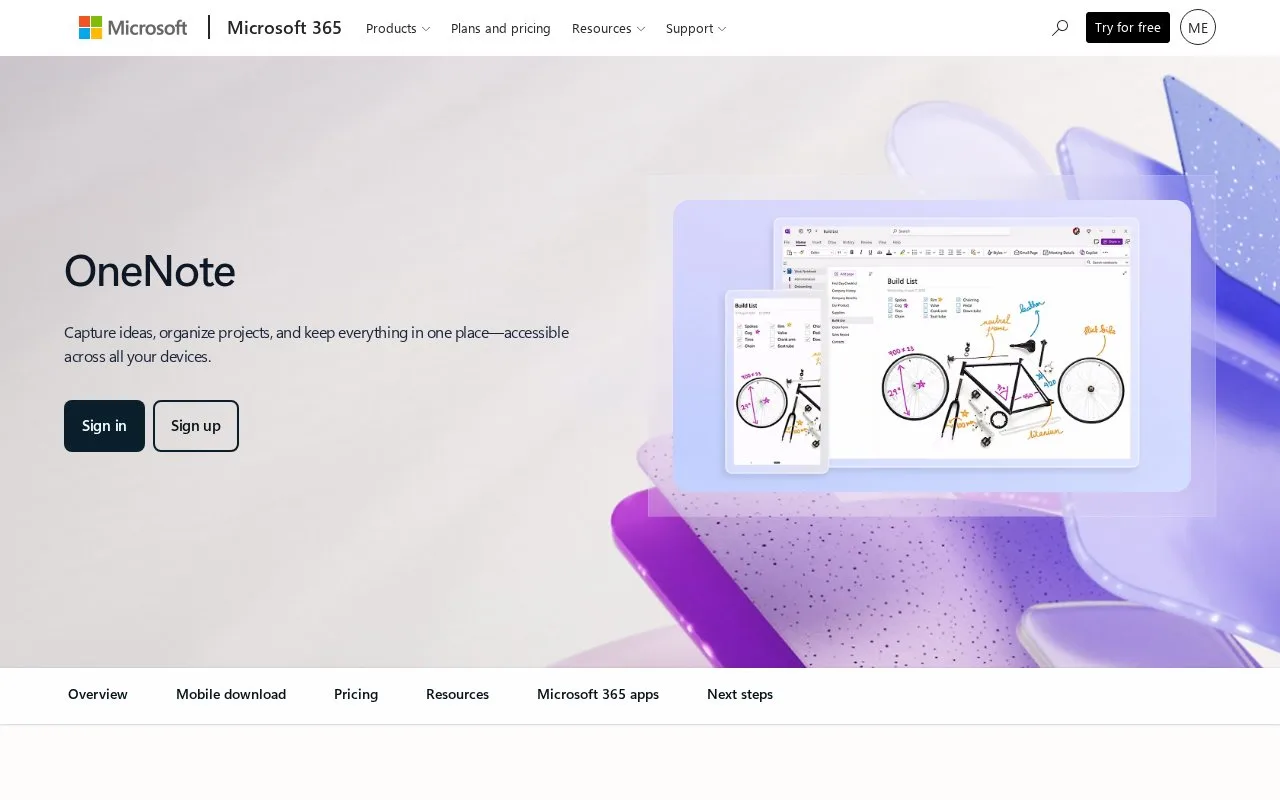Go to Microsoft 365 apps section
Viewport: 1280px width, 800px height.
(x=598, y=694)
